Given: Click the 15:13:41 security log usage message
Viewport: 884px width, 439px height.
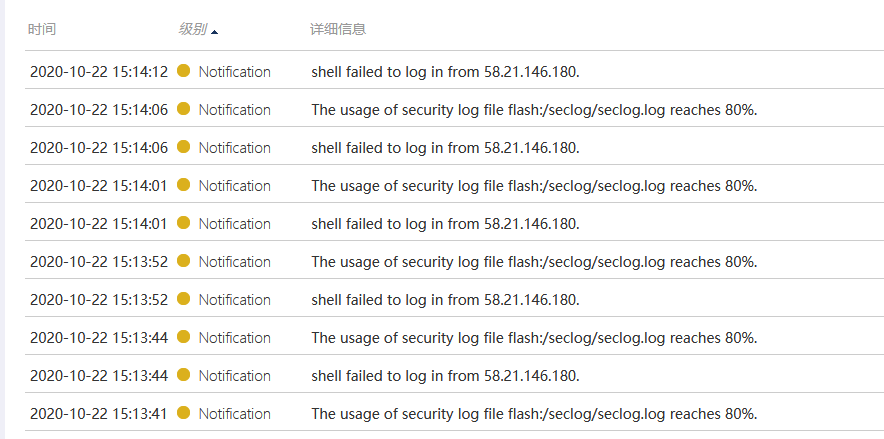Looking at the screenshot, I should 534,414.
